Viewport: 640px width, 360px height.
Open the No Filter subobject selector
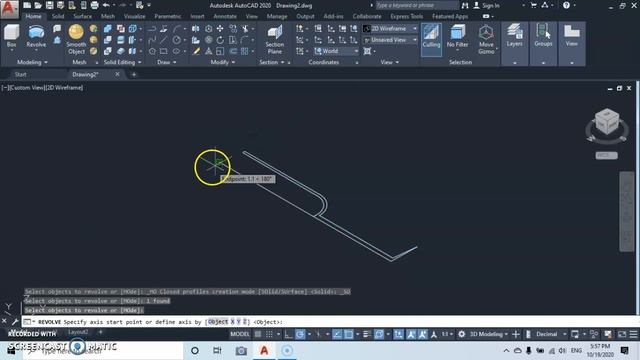(457, 37)
